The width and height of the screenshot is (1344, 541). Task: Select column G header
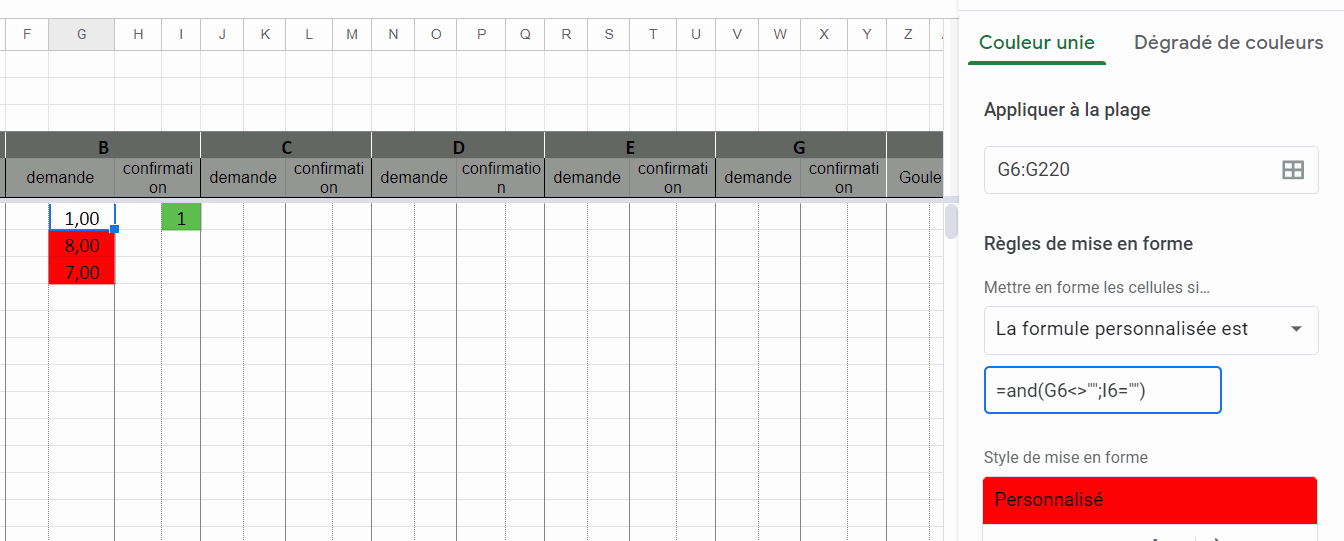pyautogui.click(x=81, y=34)
